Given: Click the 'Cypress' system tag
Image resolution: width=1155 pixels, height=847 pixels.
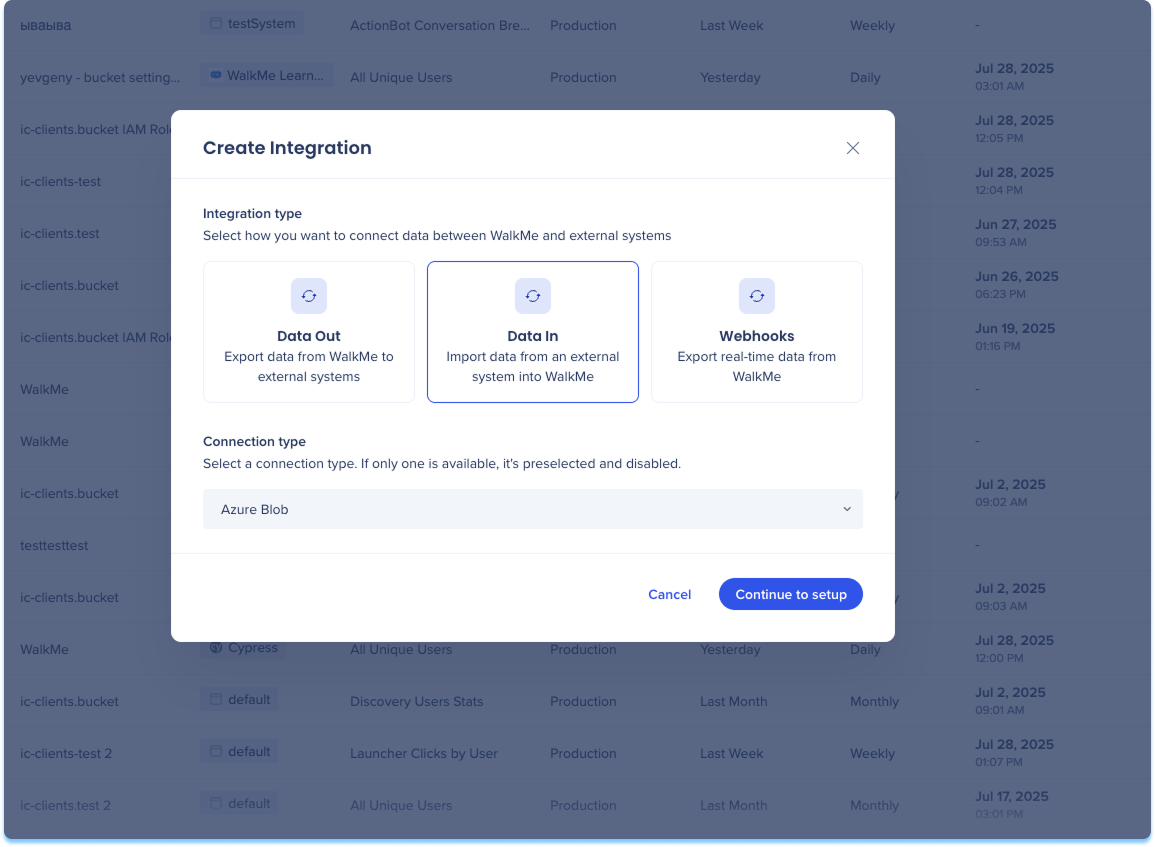Looking at the screenshot, I should pyautogui.click(x=245, y=647).
